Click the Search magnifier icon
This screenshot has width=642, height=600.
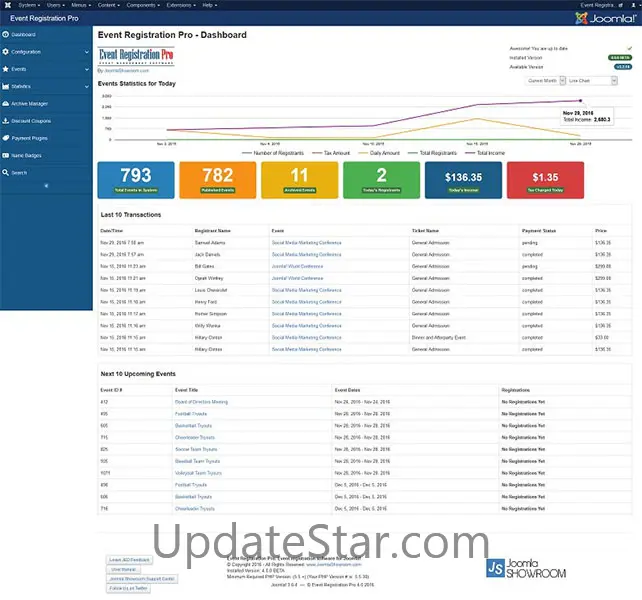[5, 172]
